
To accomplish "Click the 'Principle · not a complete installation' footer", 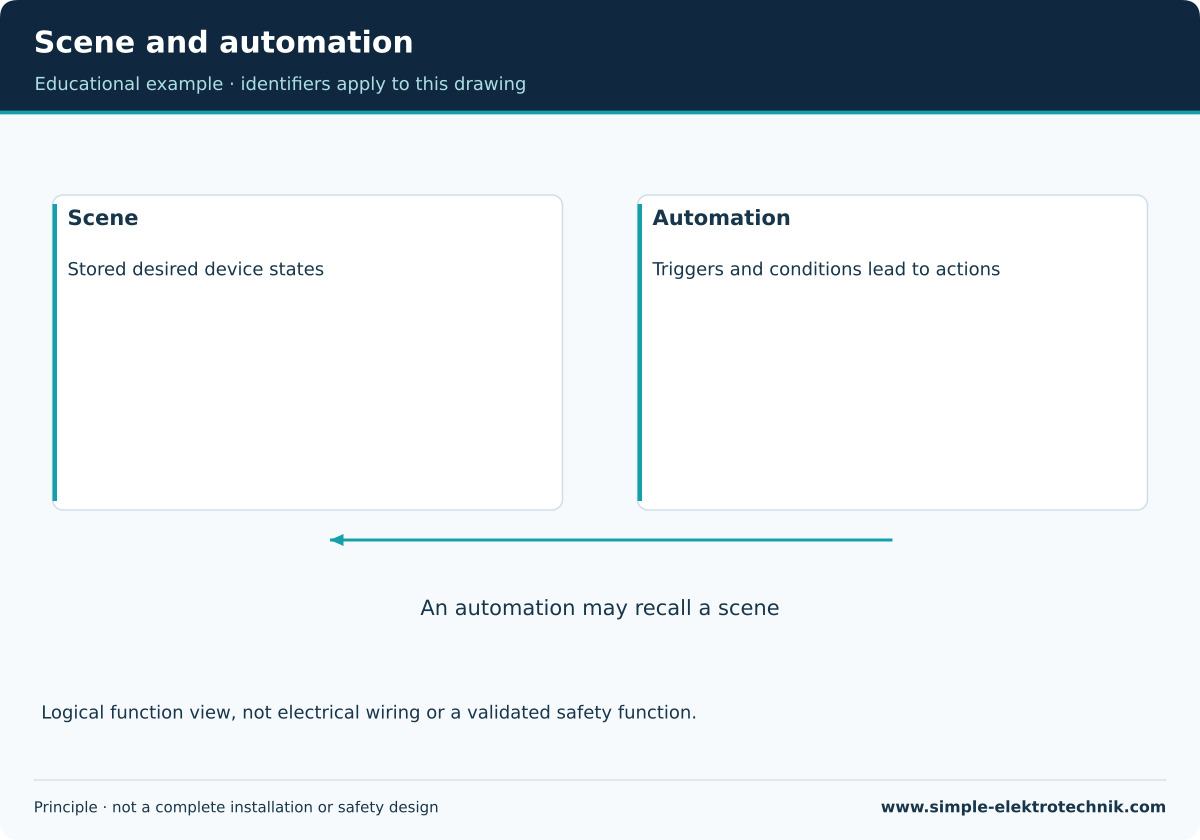I will (x=236, y=807).
